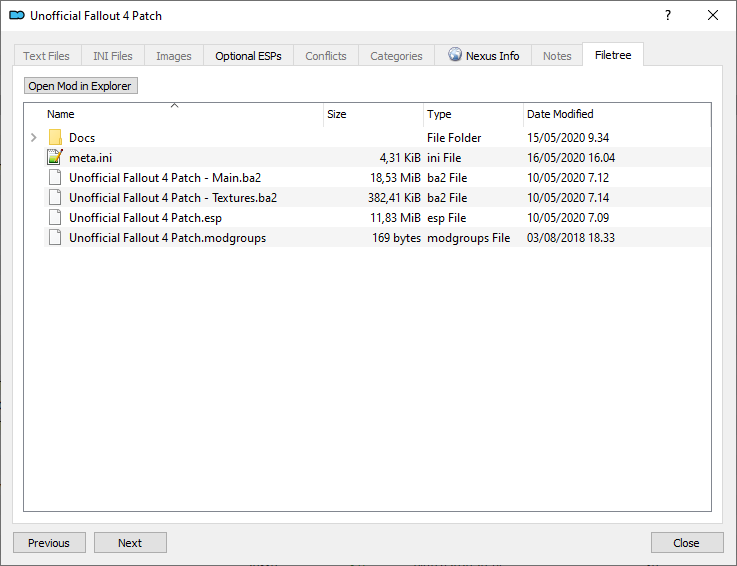Select Unofficial Fallout 4 Patch.esp file

coord(145,218)
